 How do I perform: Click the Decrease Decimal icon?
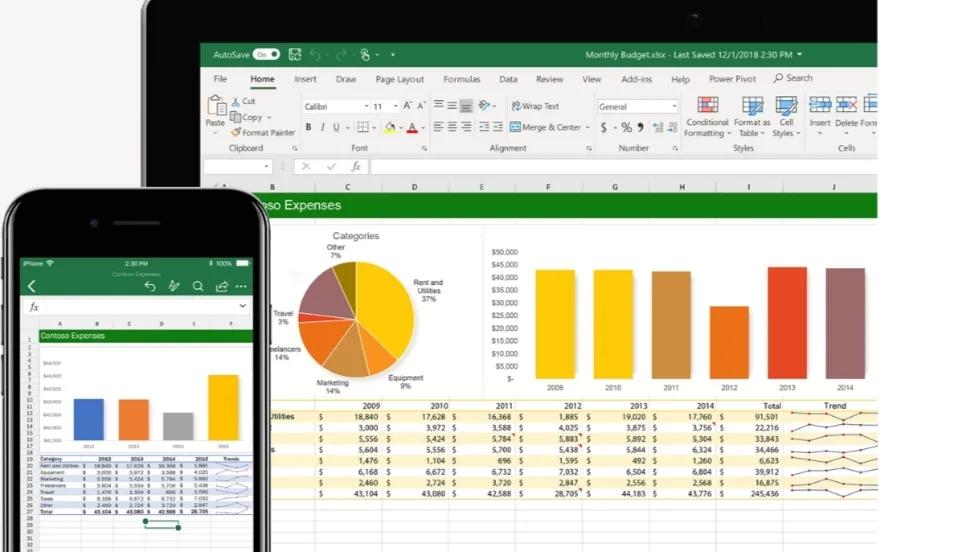[x=672, y=127]
